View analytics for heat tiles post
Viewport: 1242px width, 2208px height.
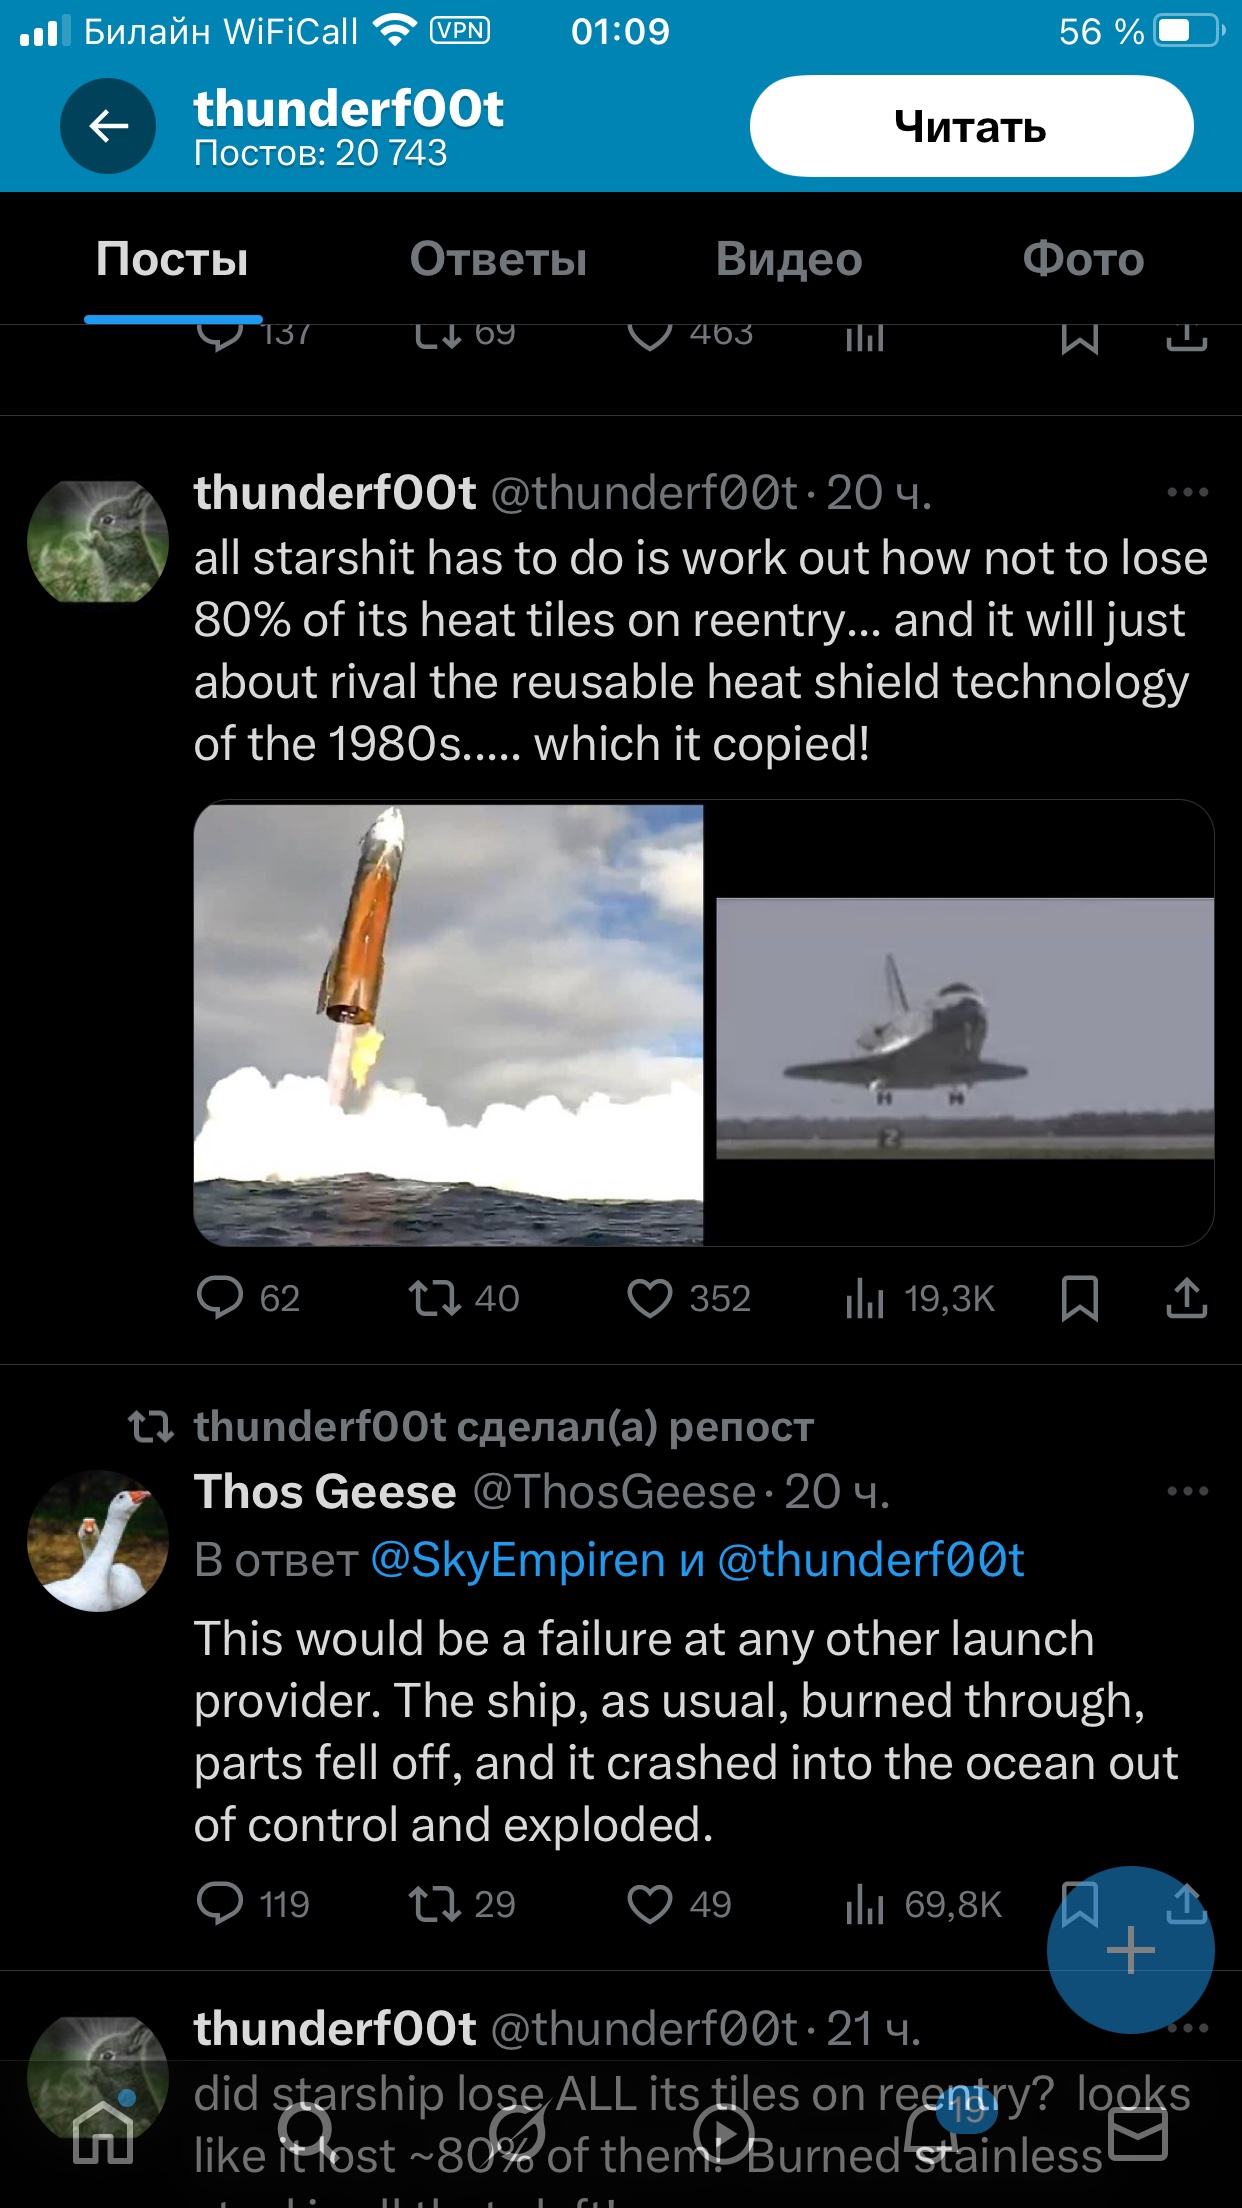tap(866, 1298)
